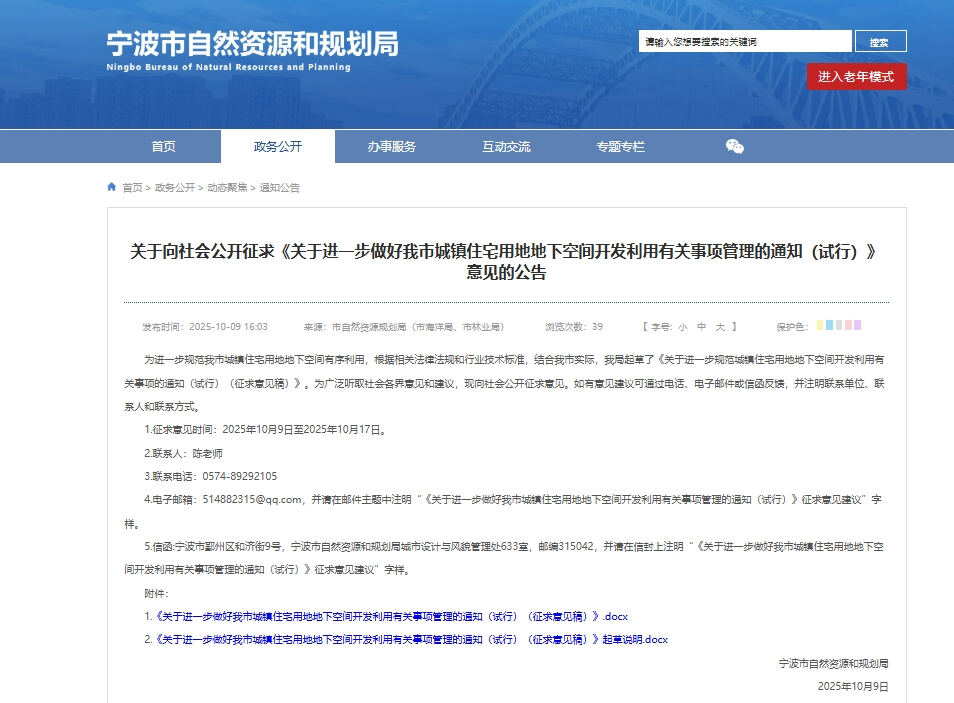The width and height of the screenshot is (954, 703).
Task: Select the purple protection color swatch
Action: [x=857, y=326]
